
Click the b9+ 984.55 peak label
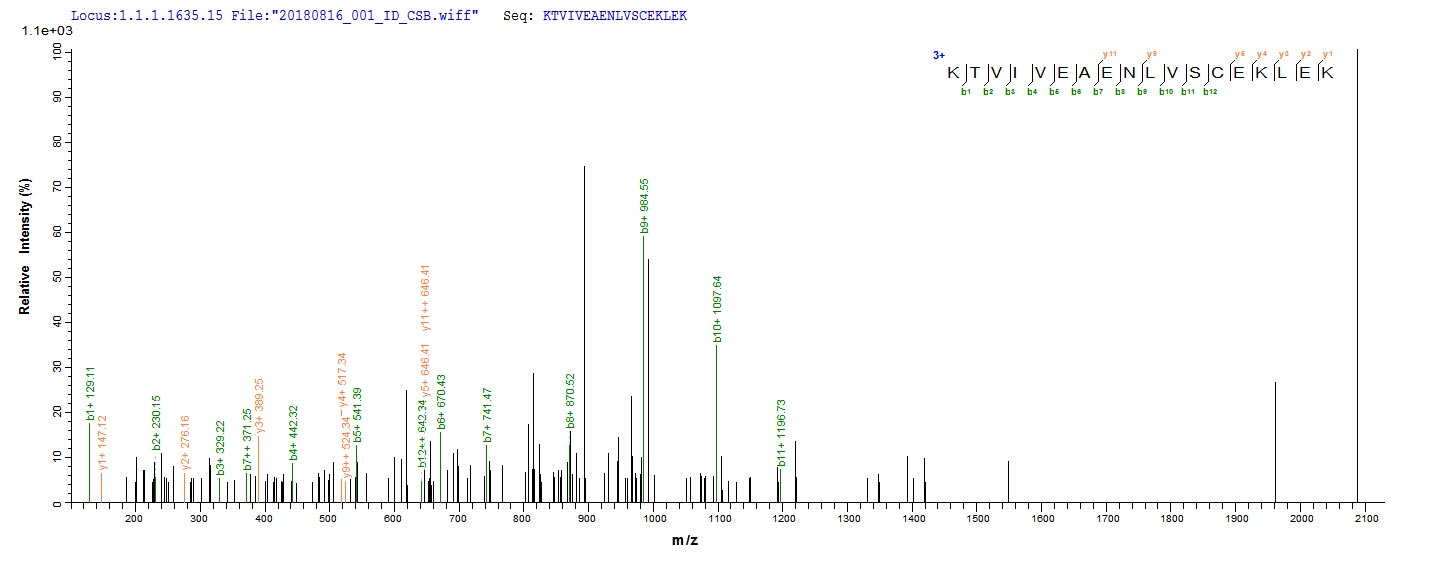tap(645, 207)
